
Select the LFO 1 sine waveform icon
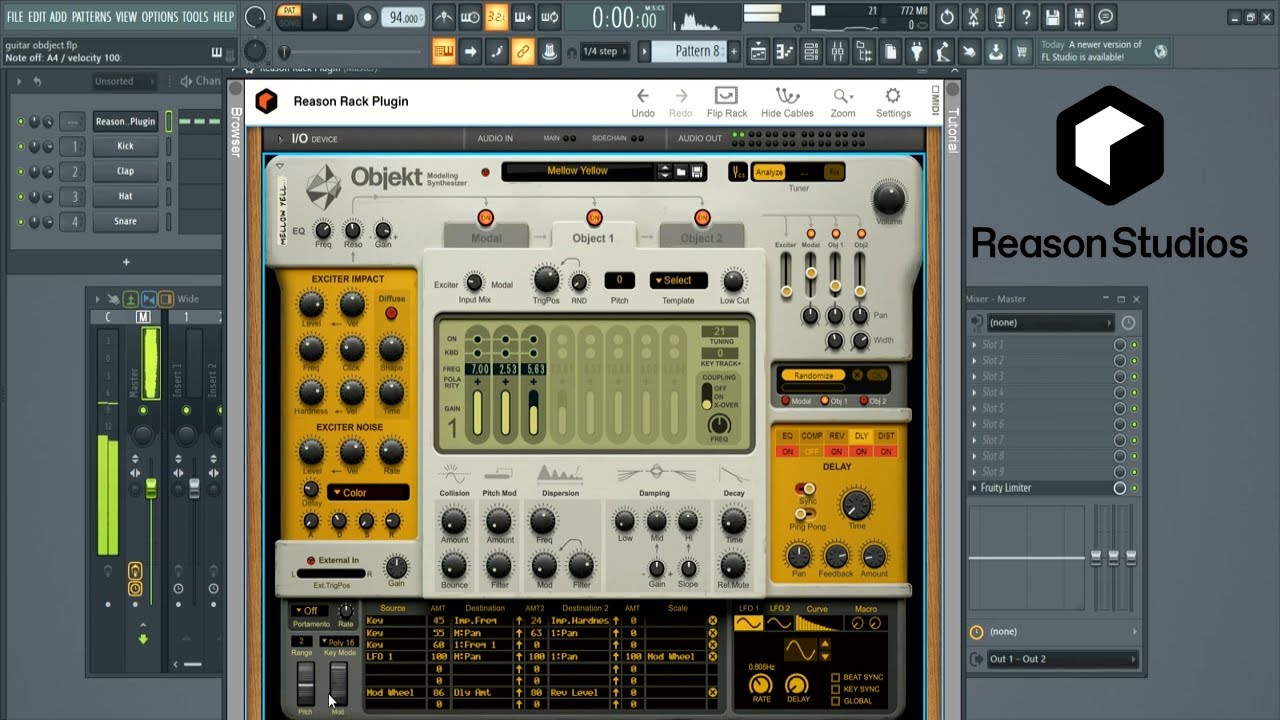748,623
